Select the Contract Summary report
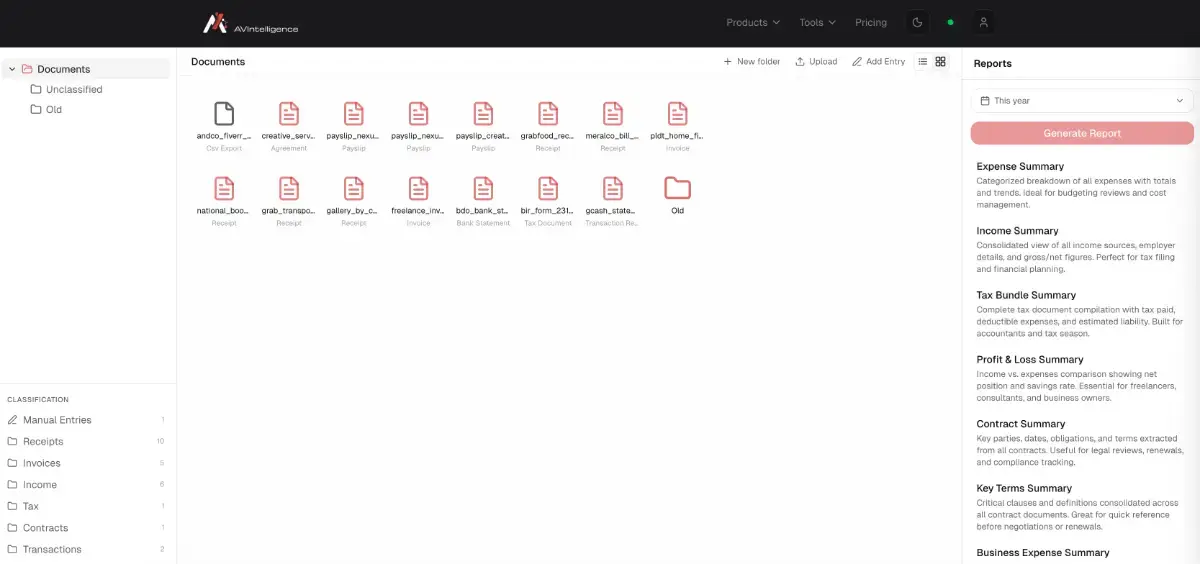The image size is (1200, 564). (x=1082, y=443)
